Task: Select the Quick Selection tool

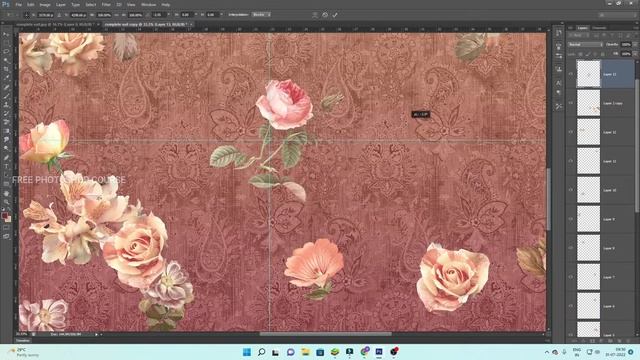Action: [6, 60]
